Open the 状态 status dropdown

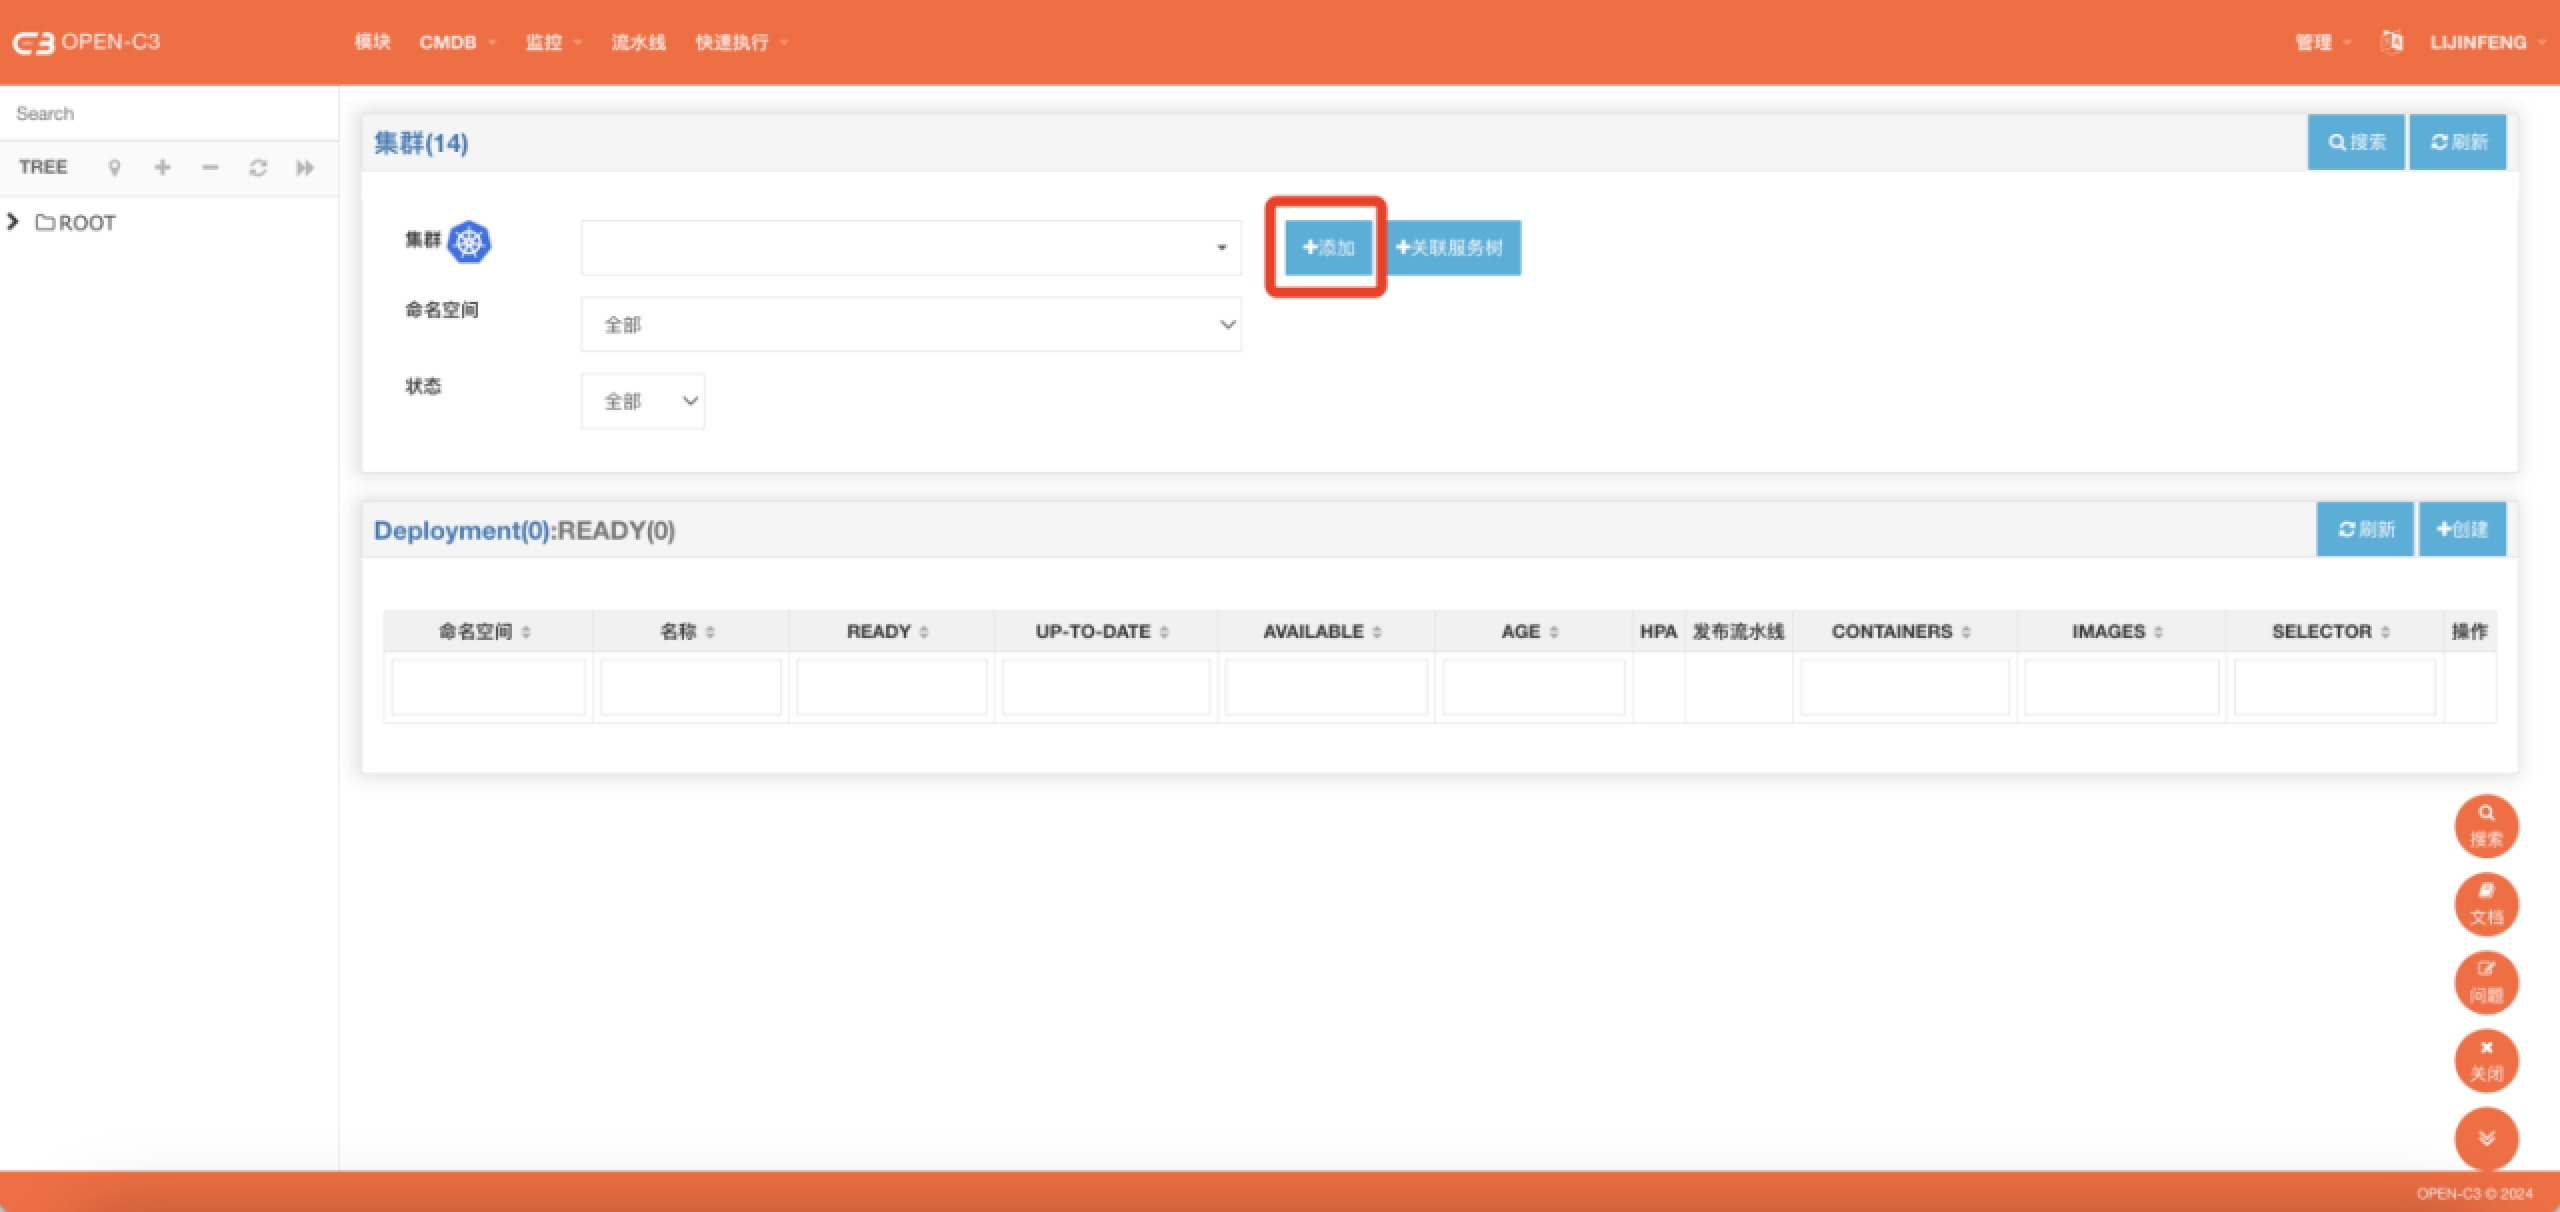tap(642, 401)
